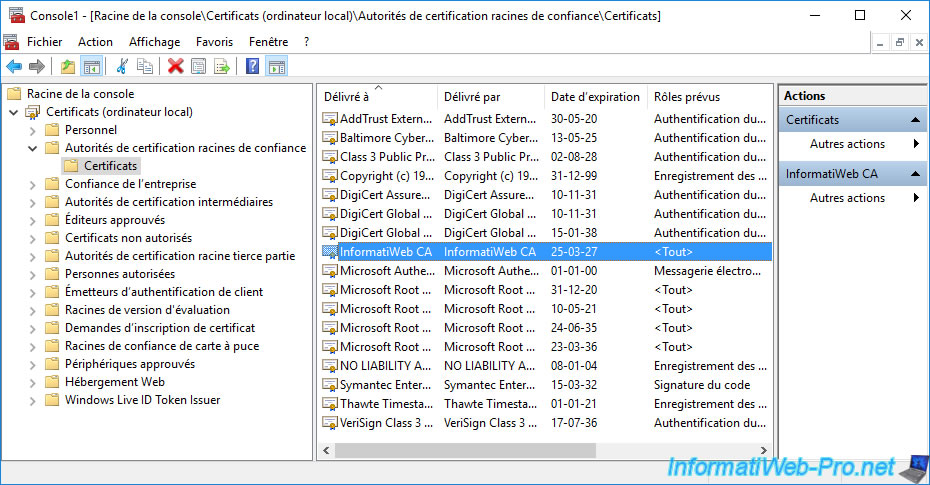930x485 pixels.
Task: Select the Certificats subfolder in tree
Action: pos(110,166)
